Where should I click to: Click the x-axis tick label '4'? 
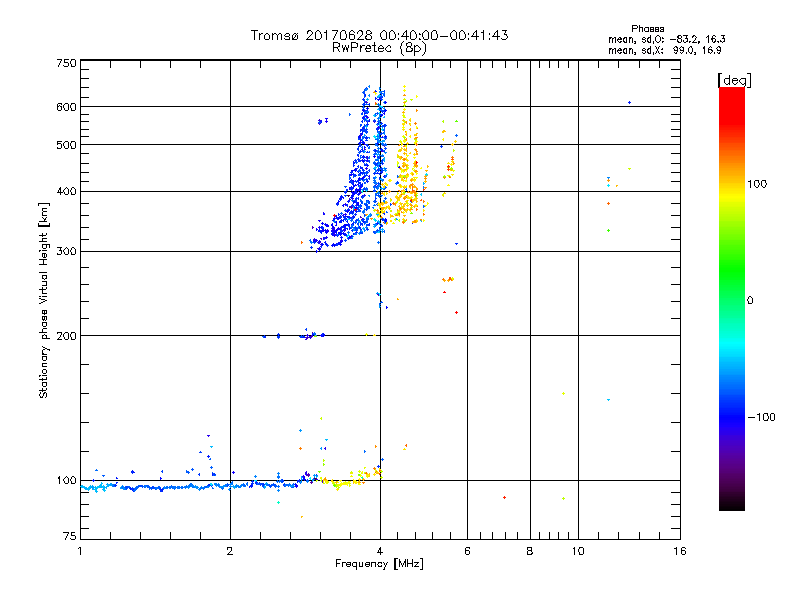click(x=380, y=551)
